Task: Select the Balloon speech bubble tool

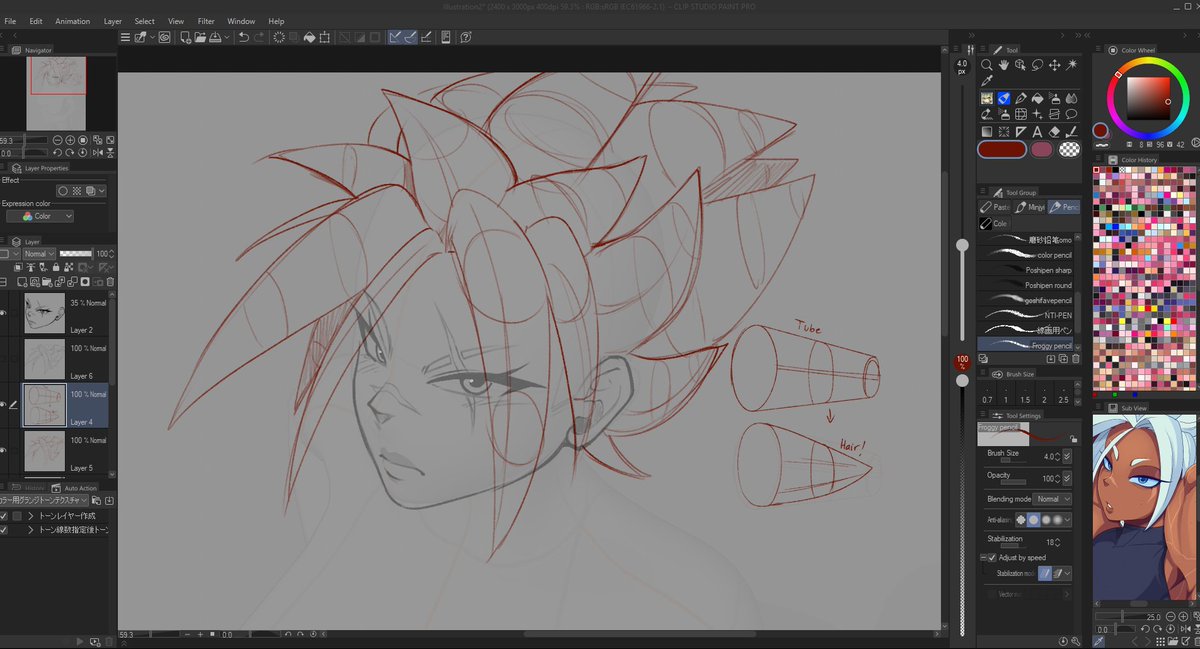Action: [1071, 114]
